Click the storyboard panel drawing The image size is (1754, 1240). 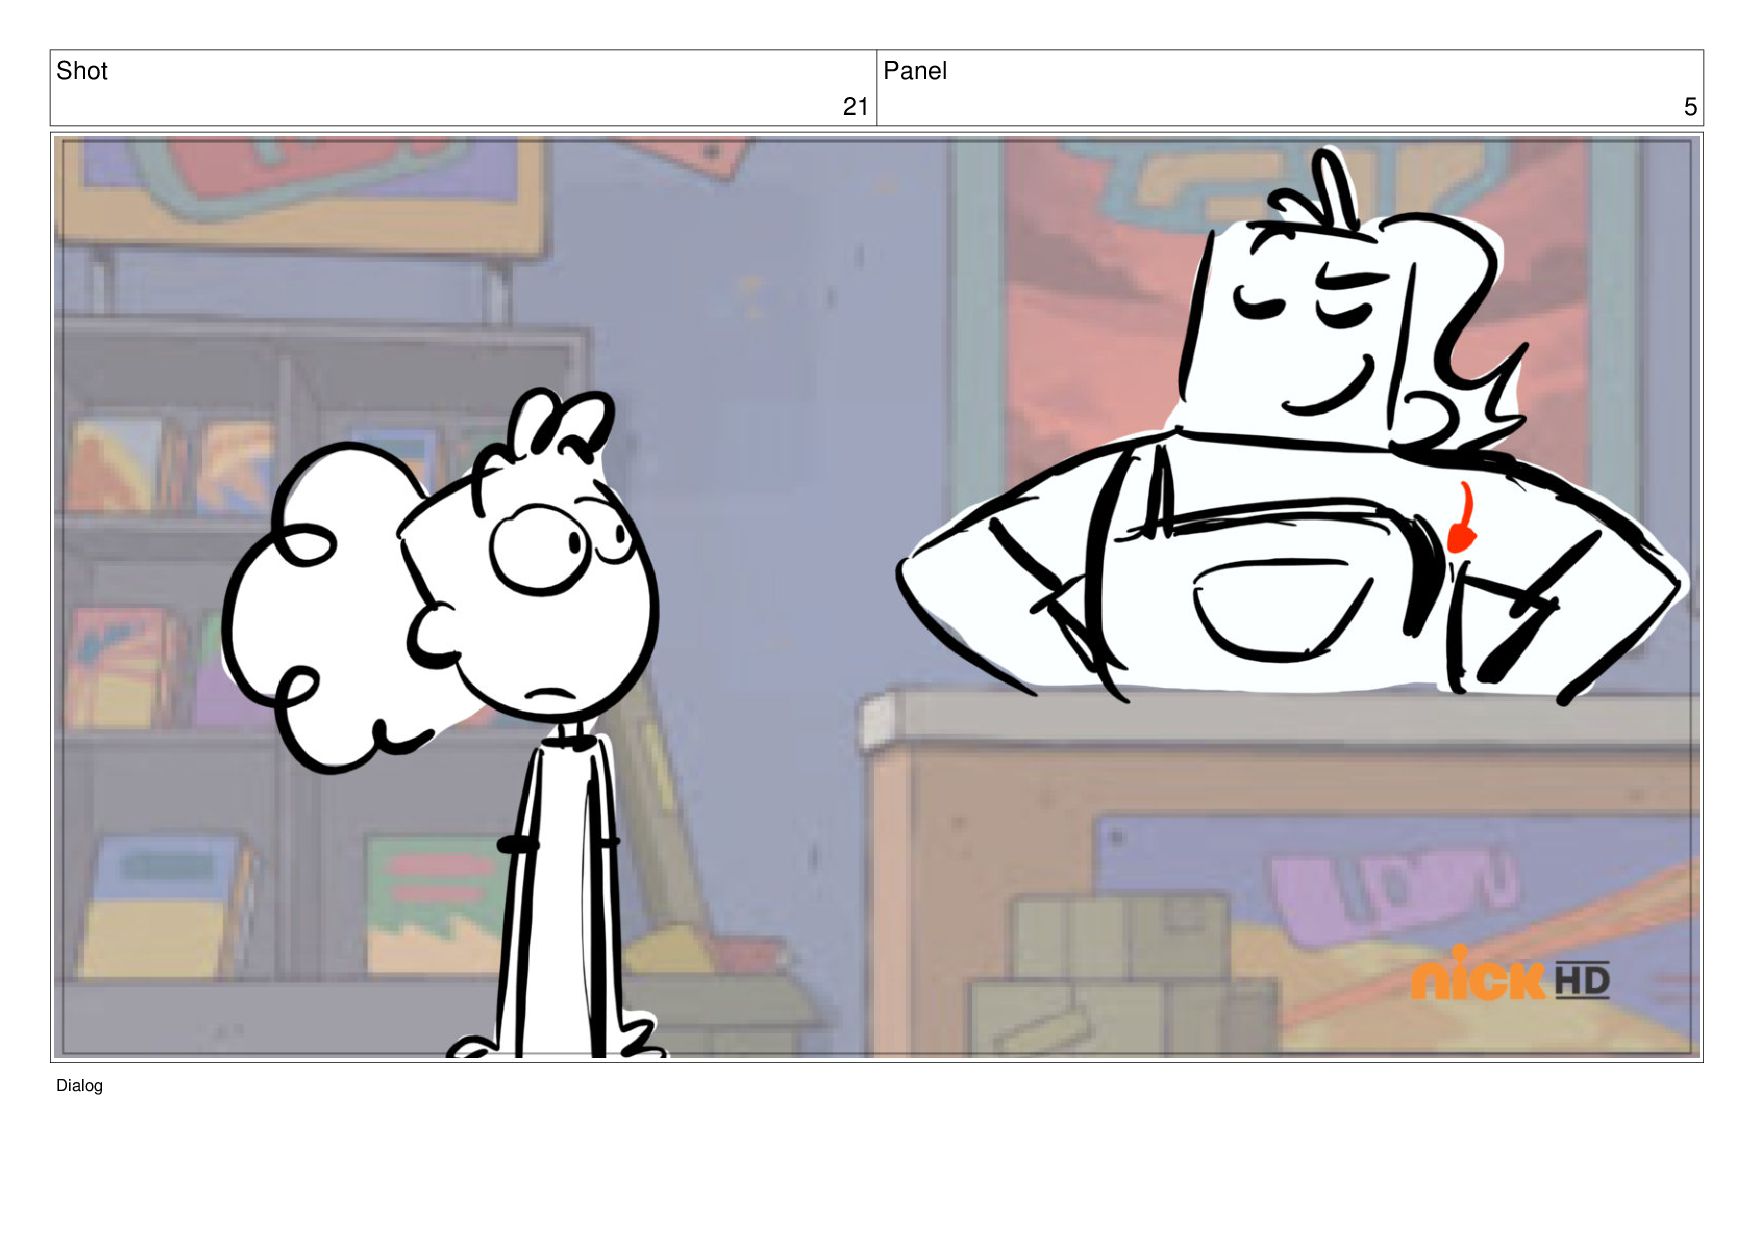click(x=877, y=597)
